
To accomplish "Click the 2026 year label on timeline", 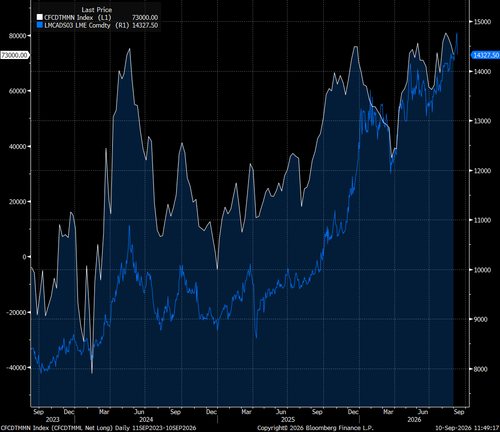I will [414, 419].
